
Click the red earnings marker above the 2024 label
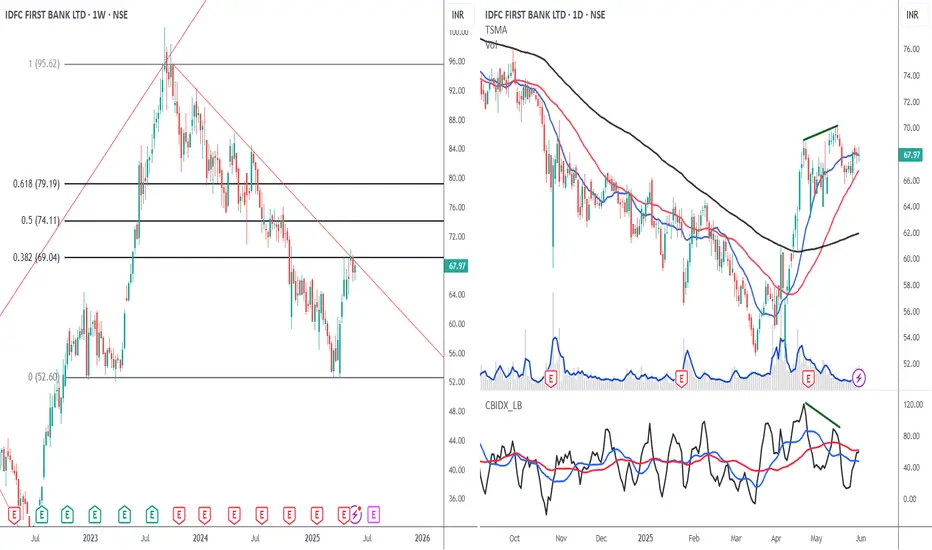[x=204, y=514]
